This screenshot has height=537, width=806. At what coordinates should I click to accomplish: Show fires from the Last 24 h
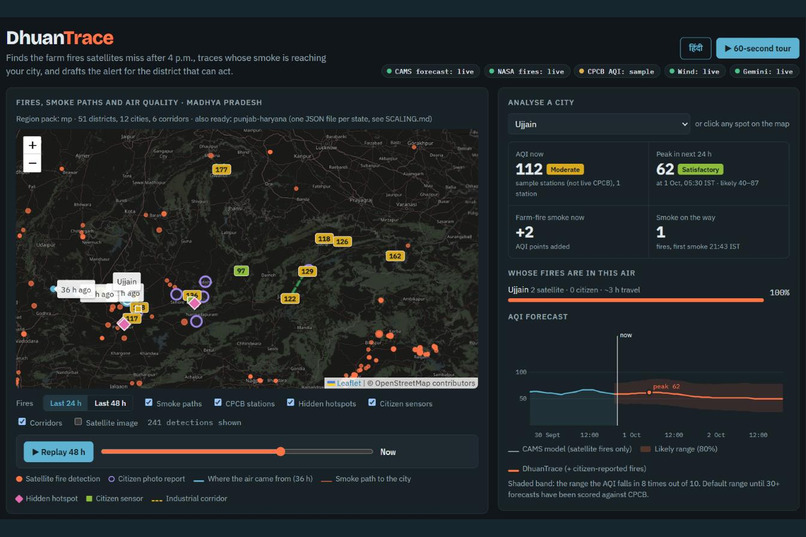(65, 403)
